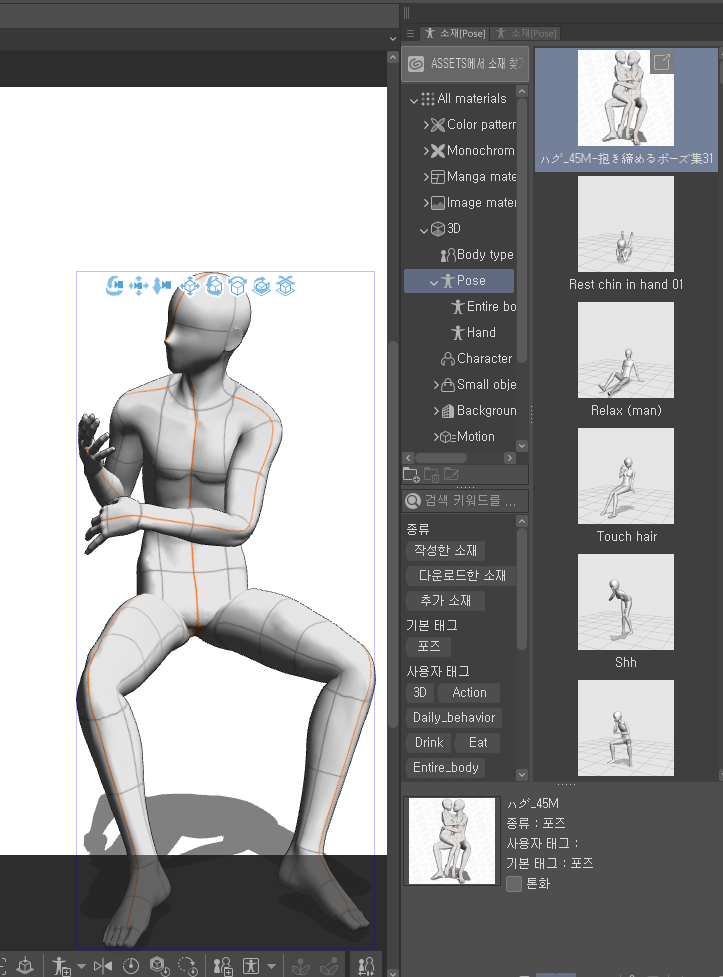Viewport: 723px width, 977px height.
Task: Expand the Small object folder
Action: 436,385
